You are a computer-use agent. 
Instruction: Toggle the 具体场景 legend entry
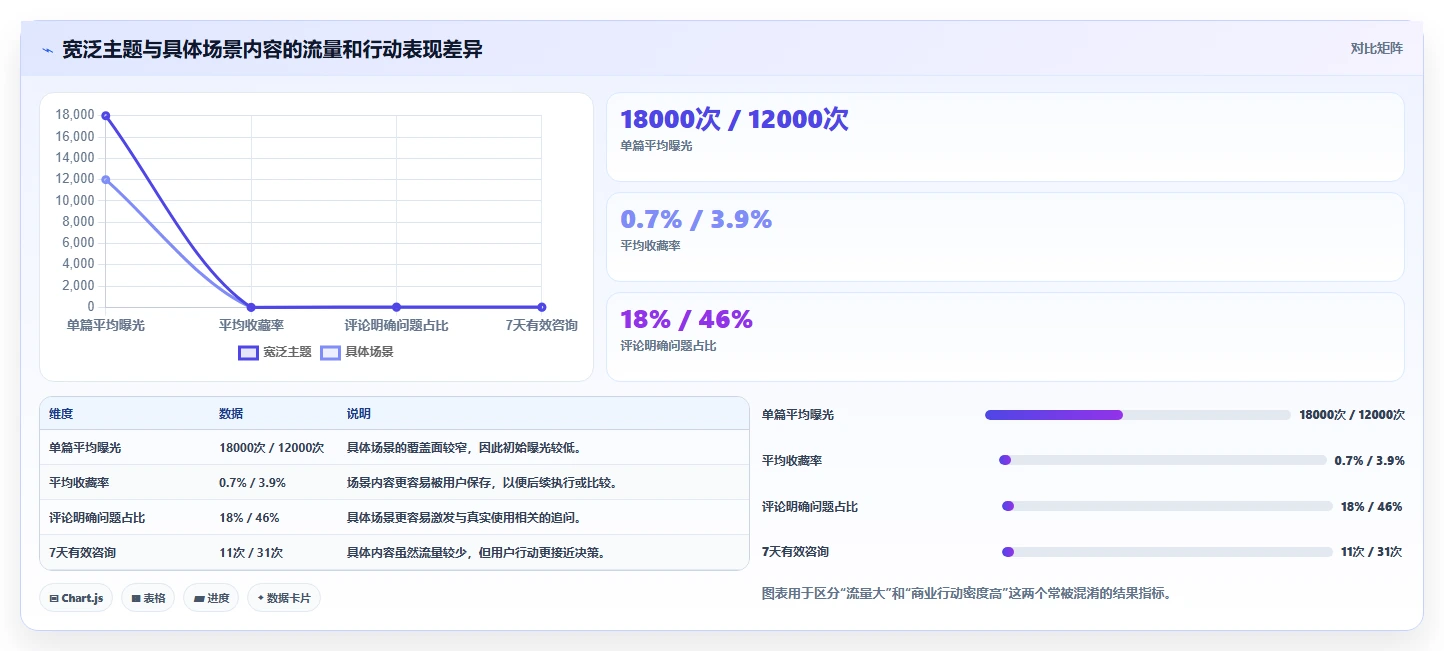tap(357, 352)
